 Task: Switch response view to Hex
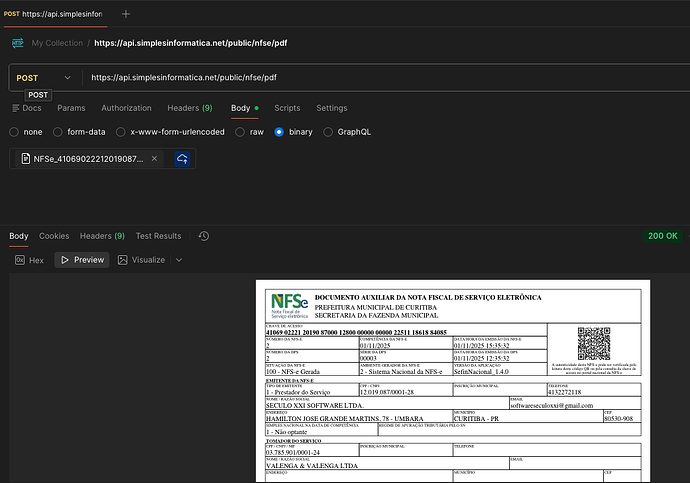click(x=29, y=260)
